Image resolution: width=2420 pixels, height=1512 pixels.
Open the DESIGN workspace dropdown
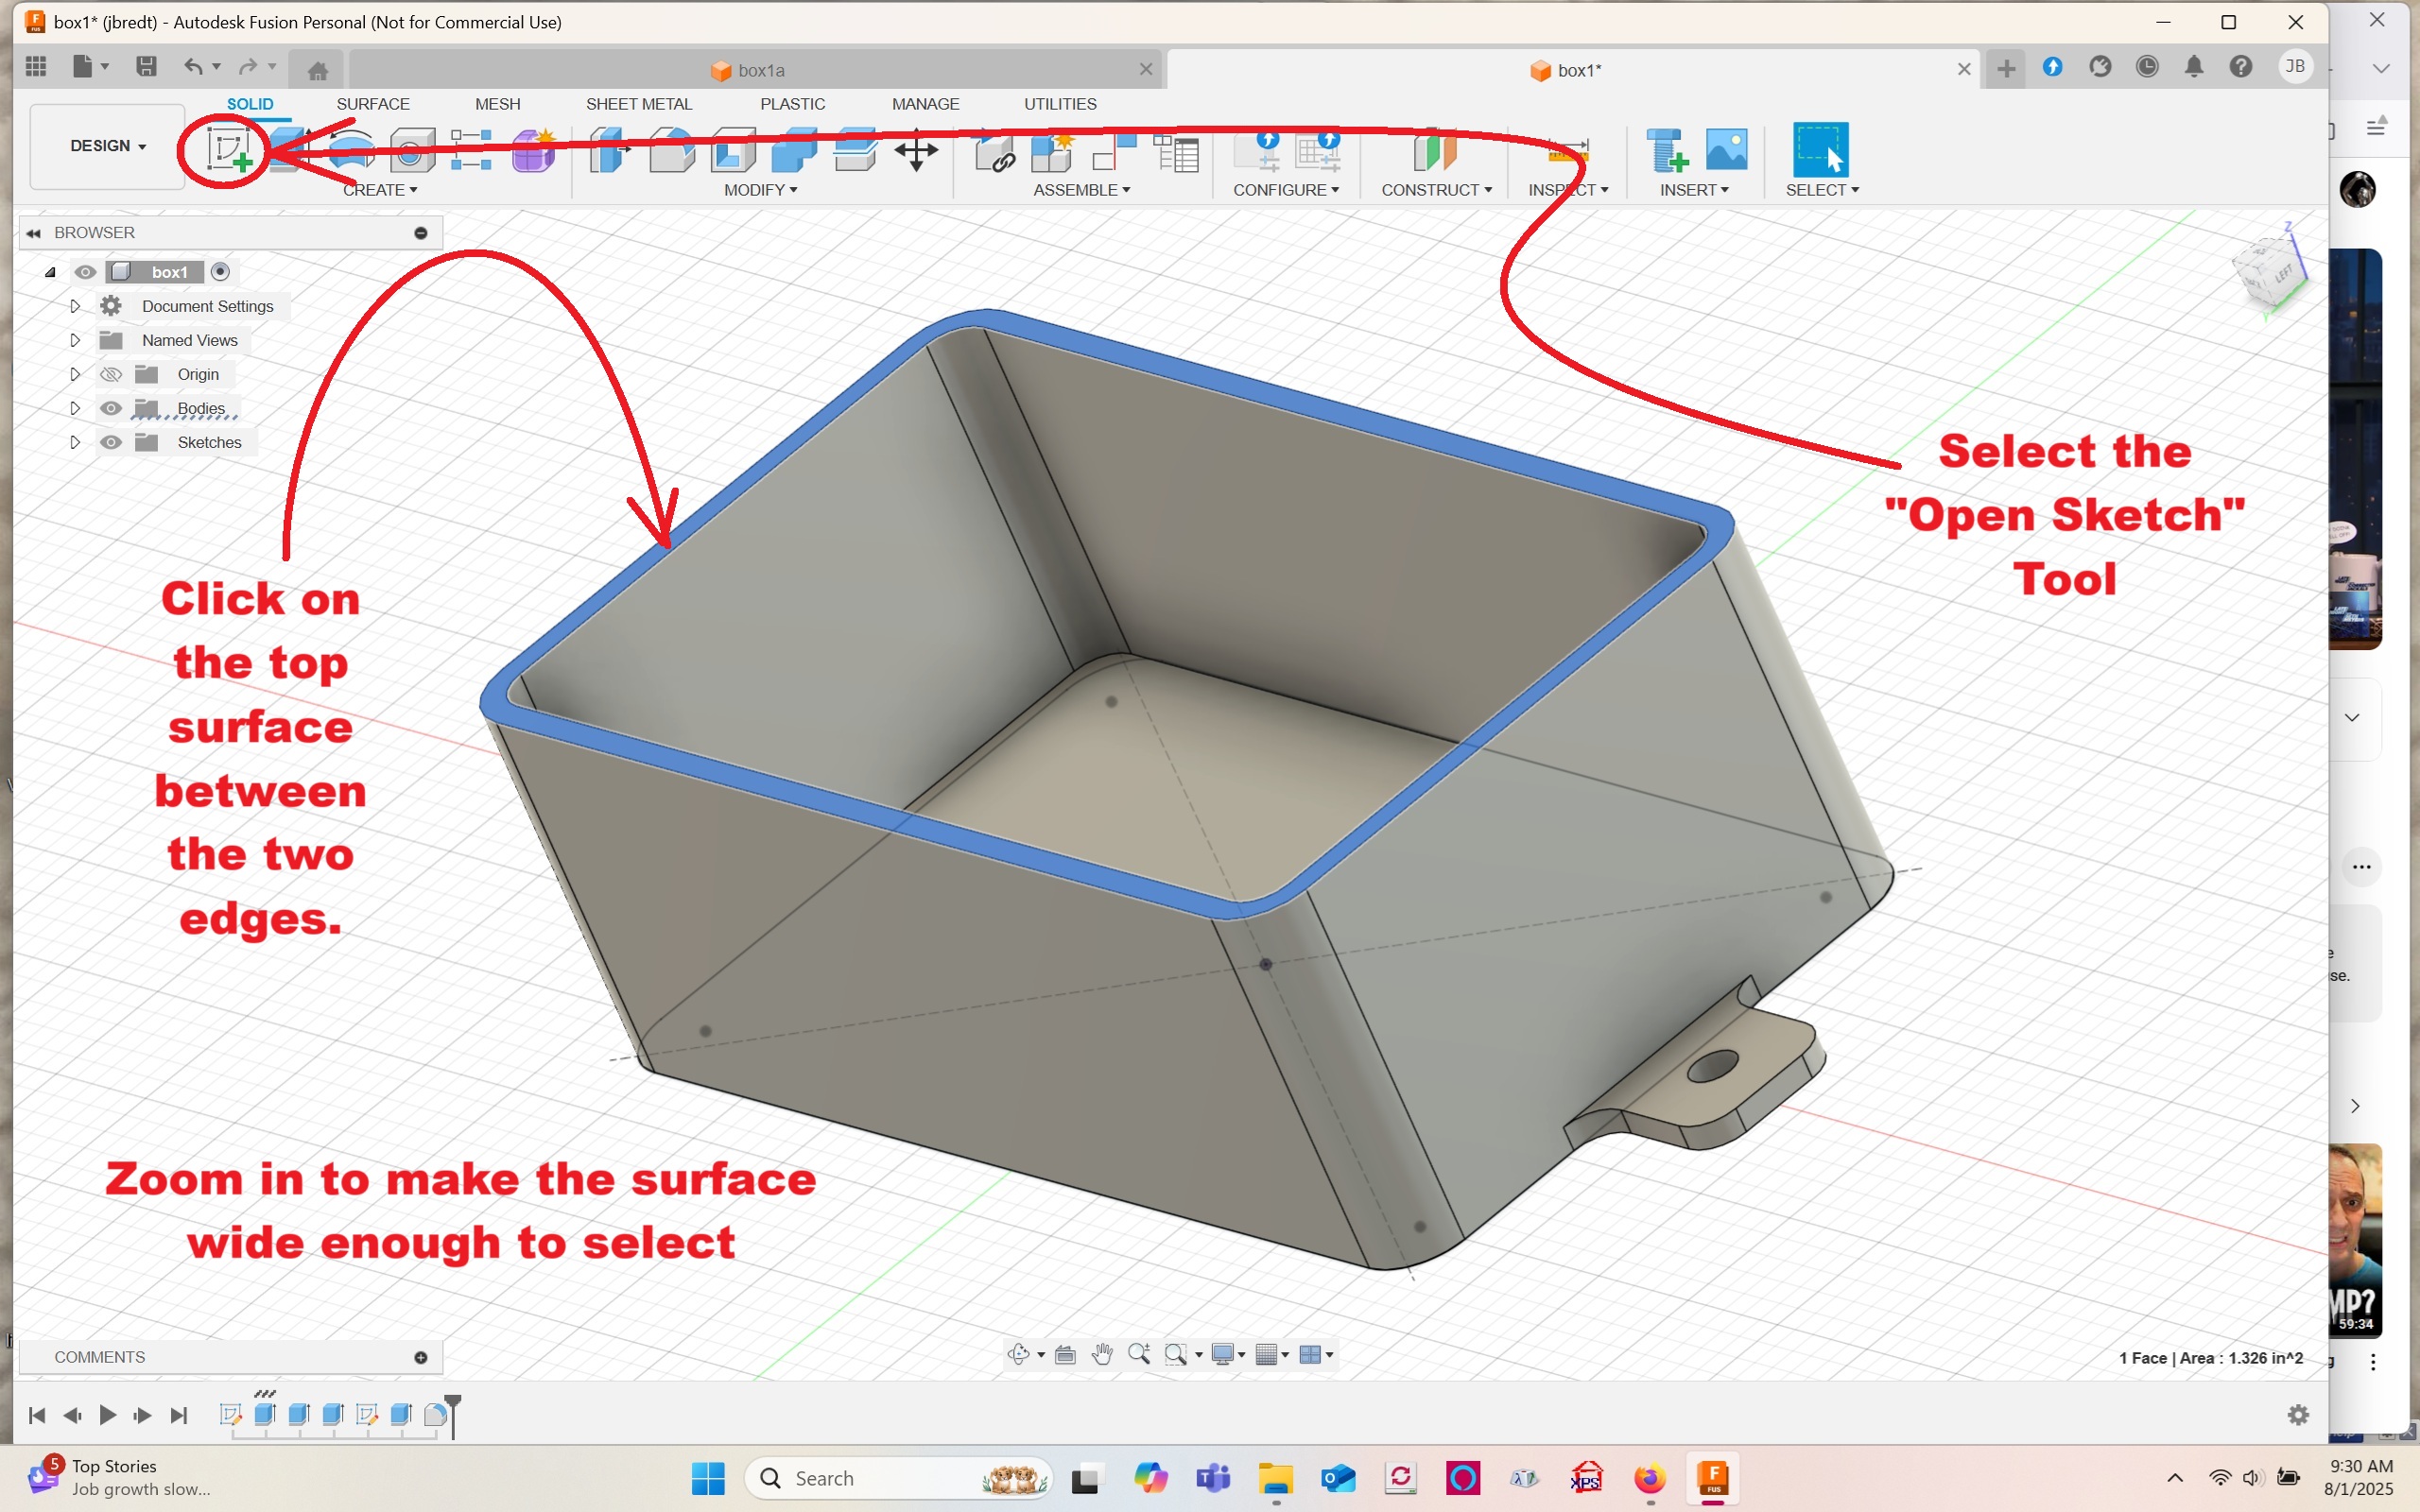click(107, 146)
